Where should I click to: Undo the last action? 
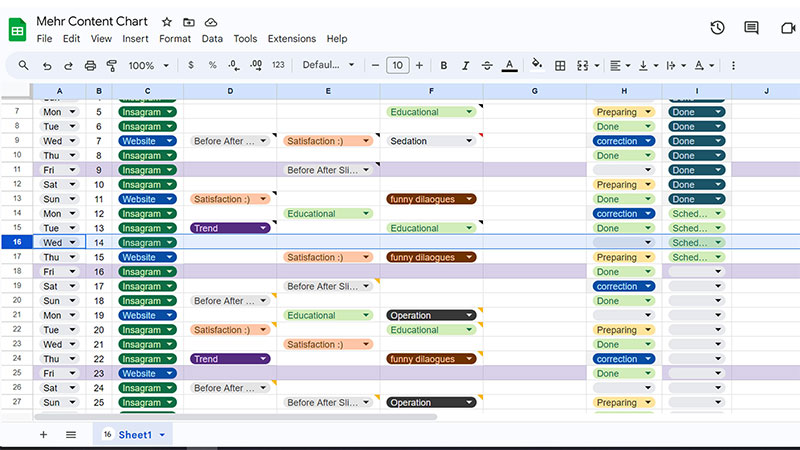[x=47, y=65]
